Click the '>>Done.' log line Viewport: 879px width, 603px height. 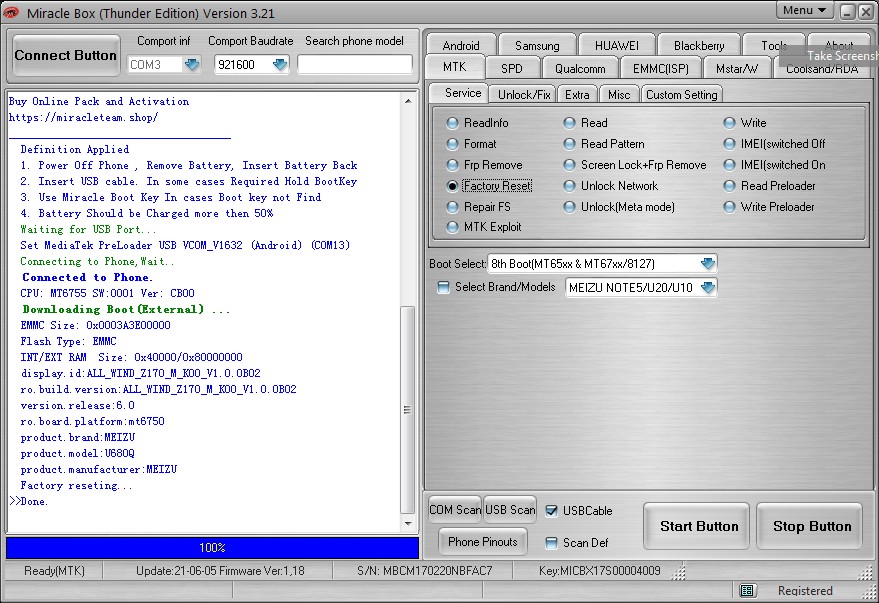point(29,502)
